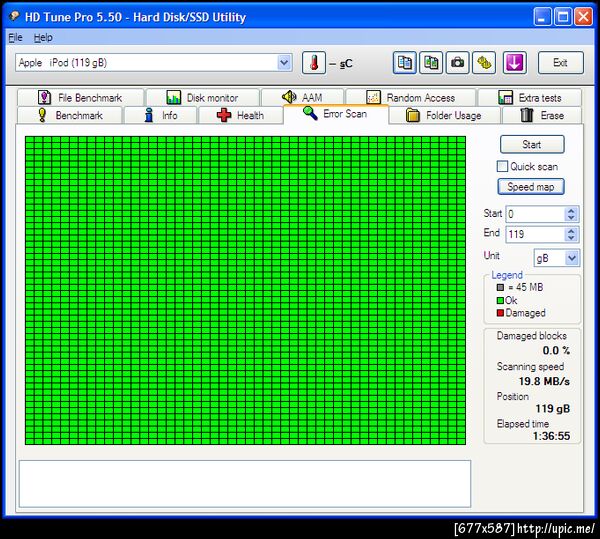Click the HD Tune Pro title bar app icon

[x=15, y=16]
